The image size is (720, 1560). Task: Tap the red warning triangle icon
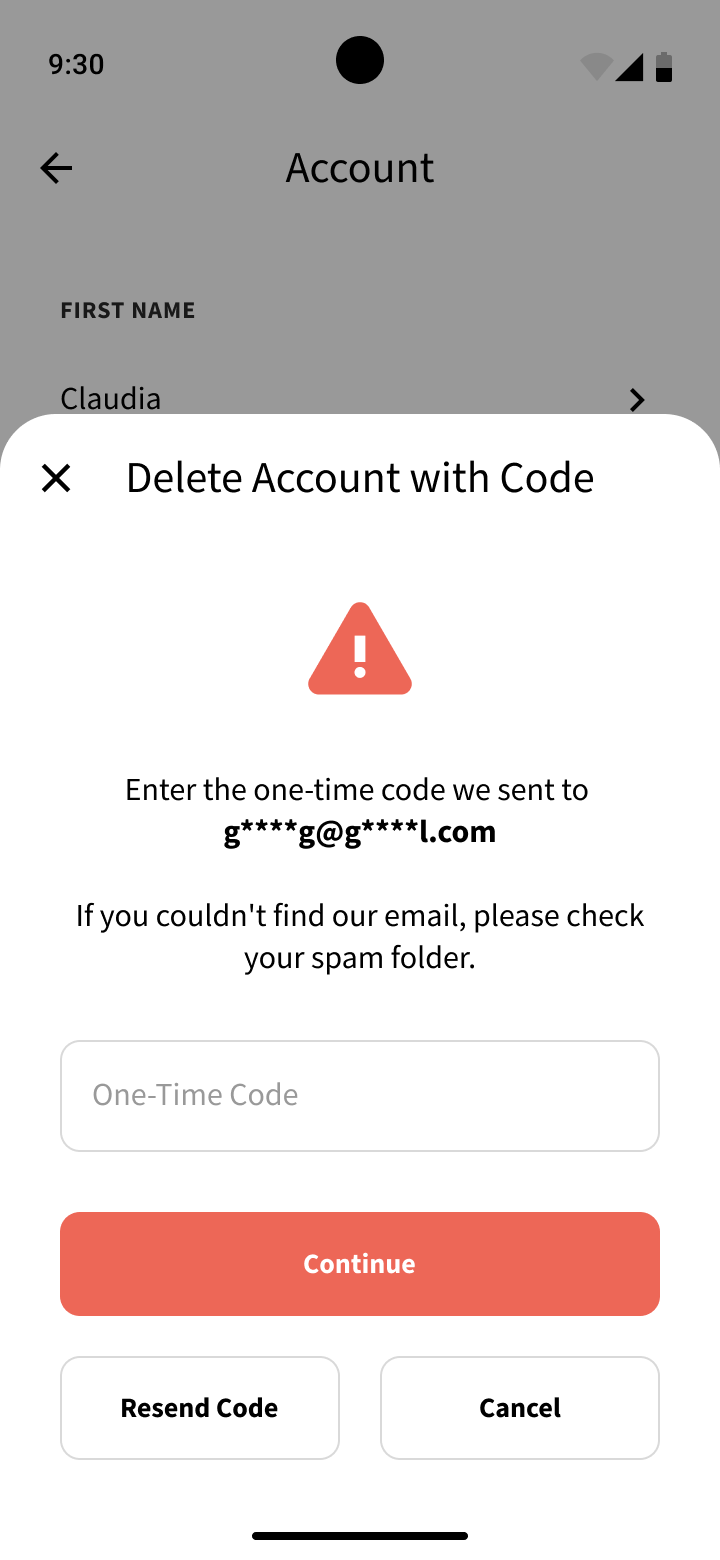tap(360, 650)
